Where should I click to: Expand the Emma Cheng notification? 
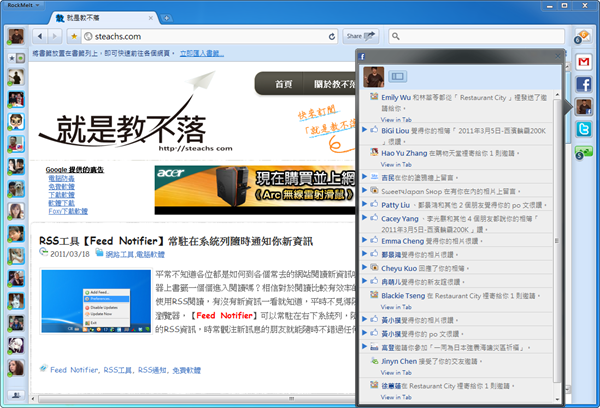click(365, 240)
